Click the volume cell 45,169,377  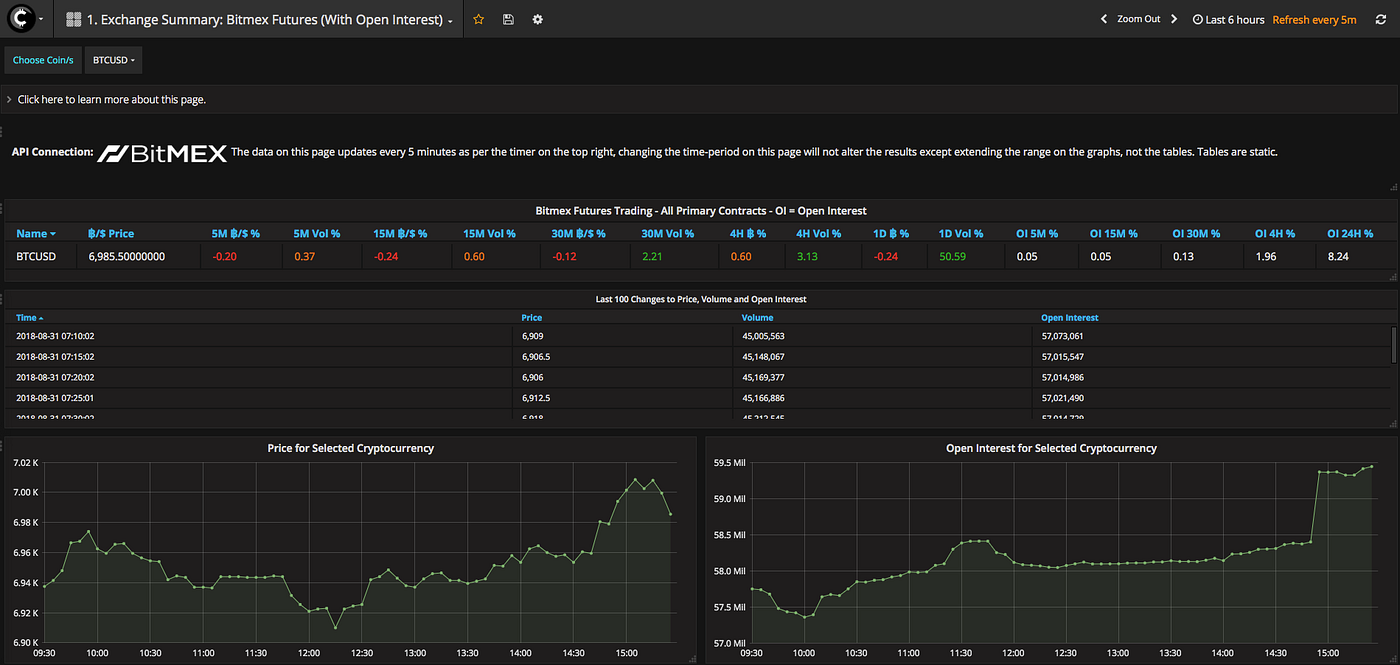[x=763, y=377]
